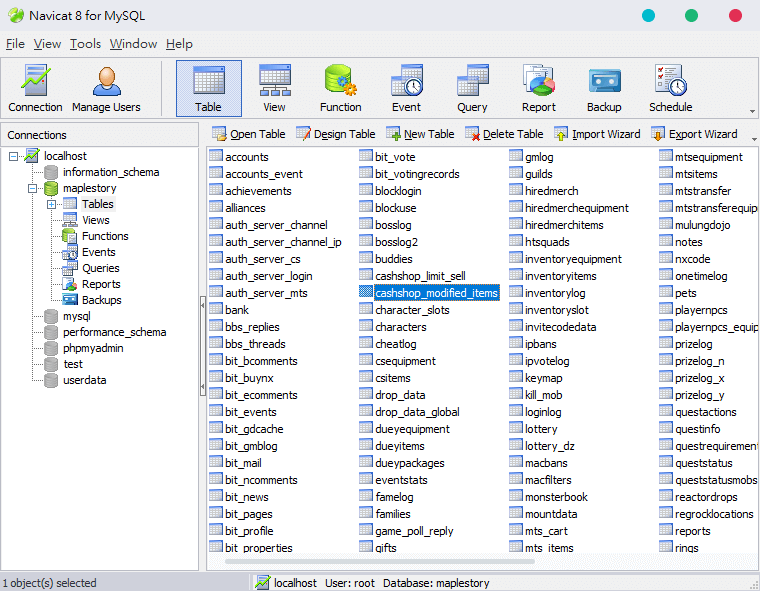Show the Event objects

coord(406,89)
